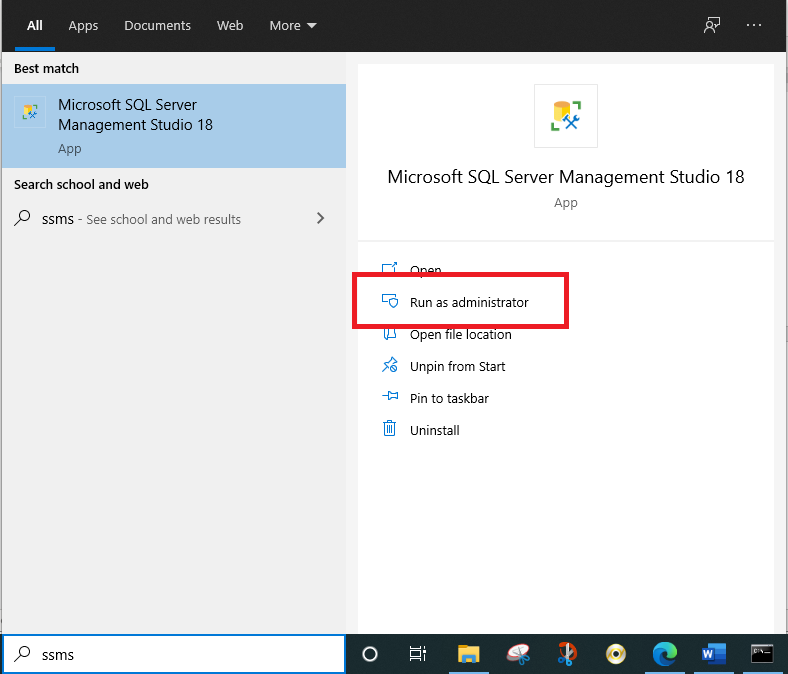Open File Explorer from the taskbar
Image resolution: width=788 pixels, height=674 pixels.
tap(468, 654)
